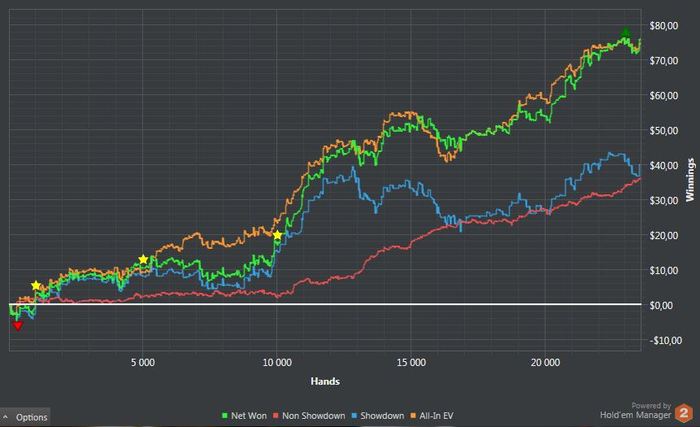Click the 20 000 hands axis label

tap(545, 363)
